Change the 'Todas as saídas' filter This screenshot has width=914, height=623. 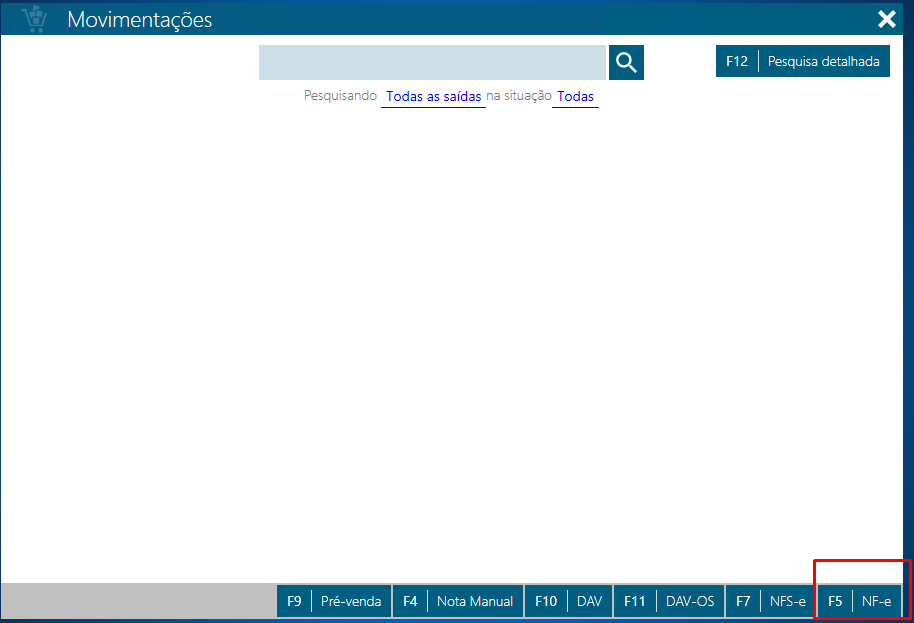point(433,97)
